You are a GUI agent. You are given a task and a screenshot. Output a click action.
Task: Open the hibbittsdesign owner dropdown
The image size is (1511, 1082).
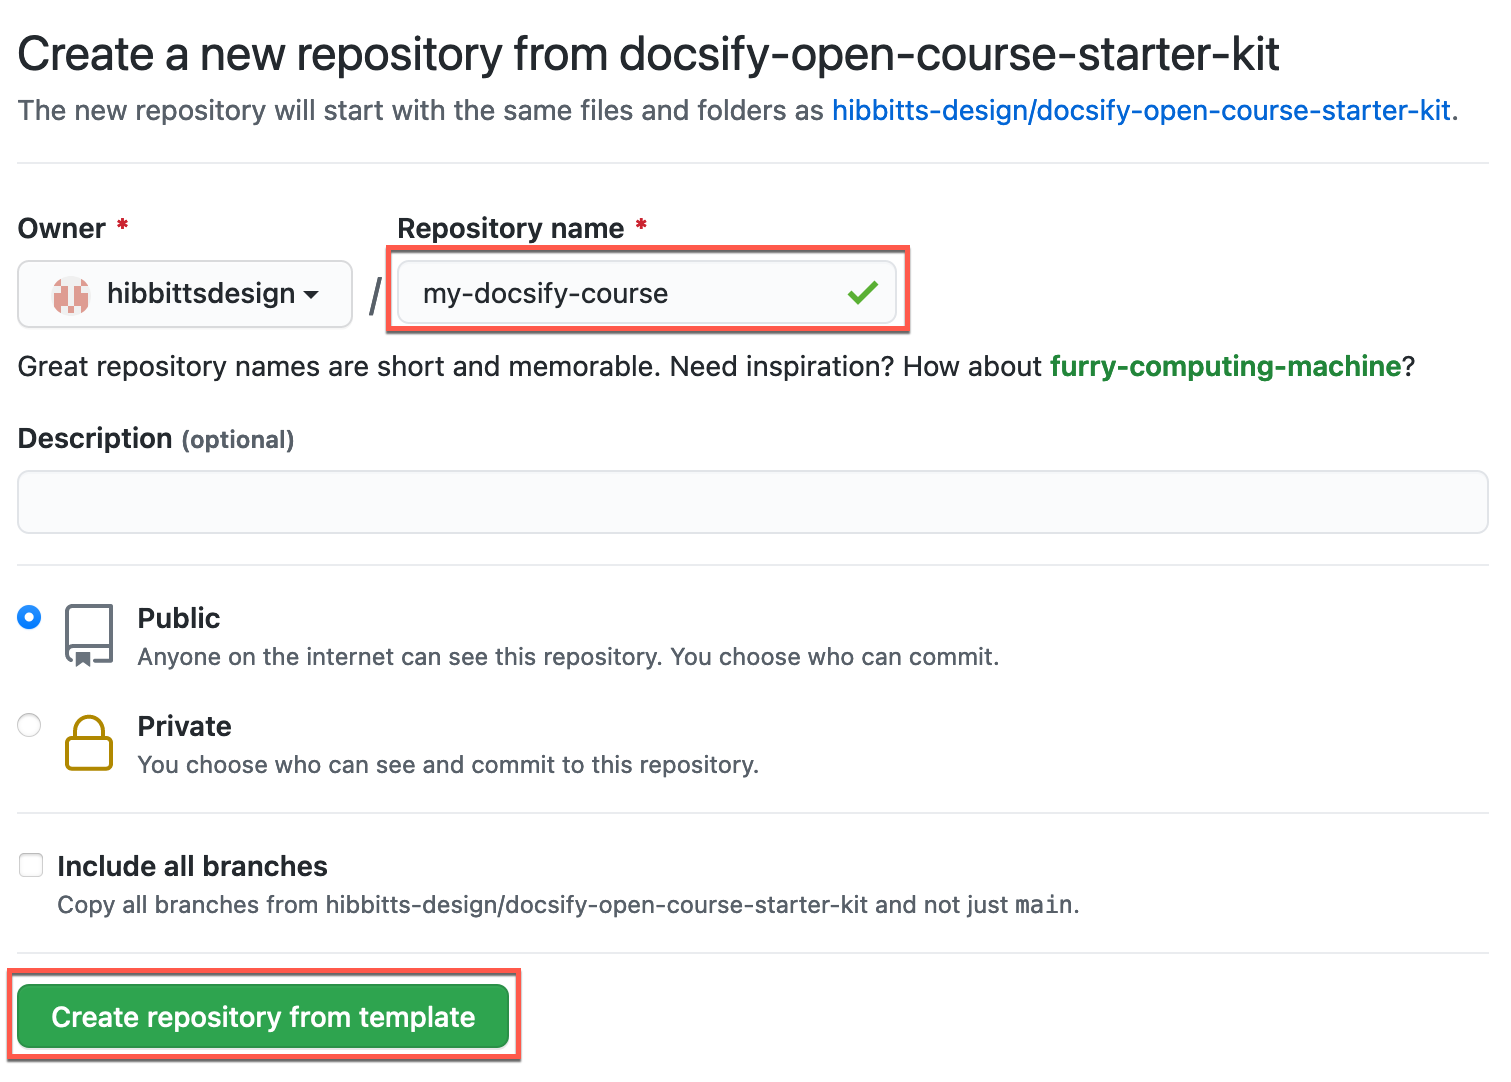pyautogui.click(x=185, y=294)
